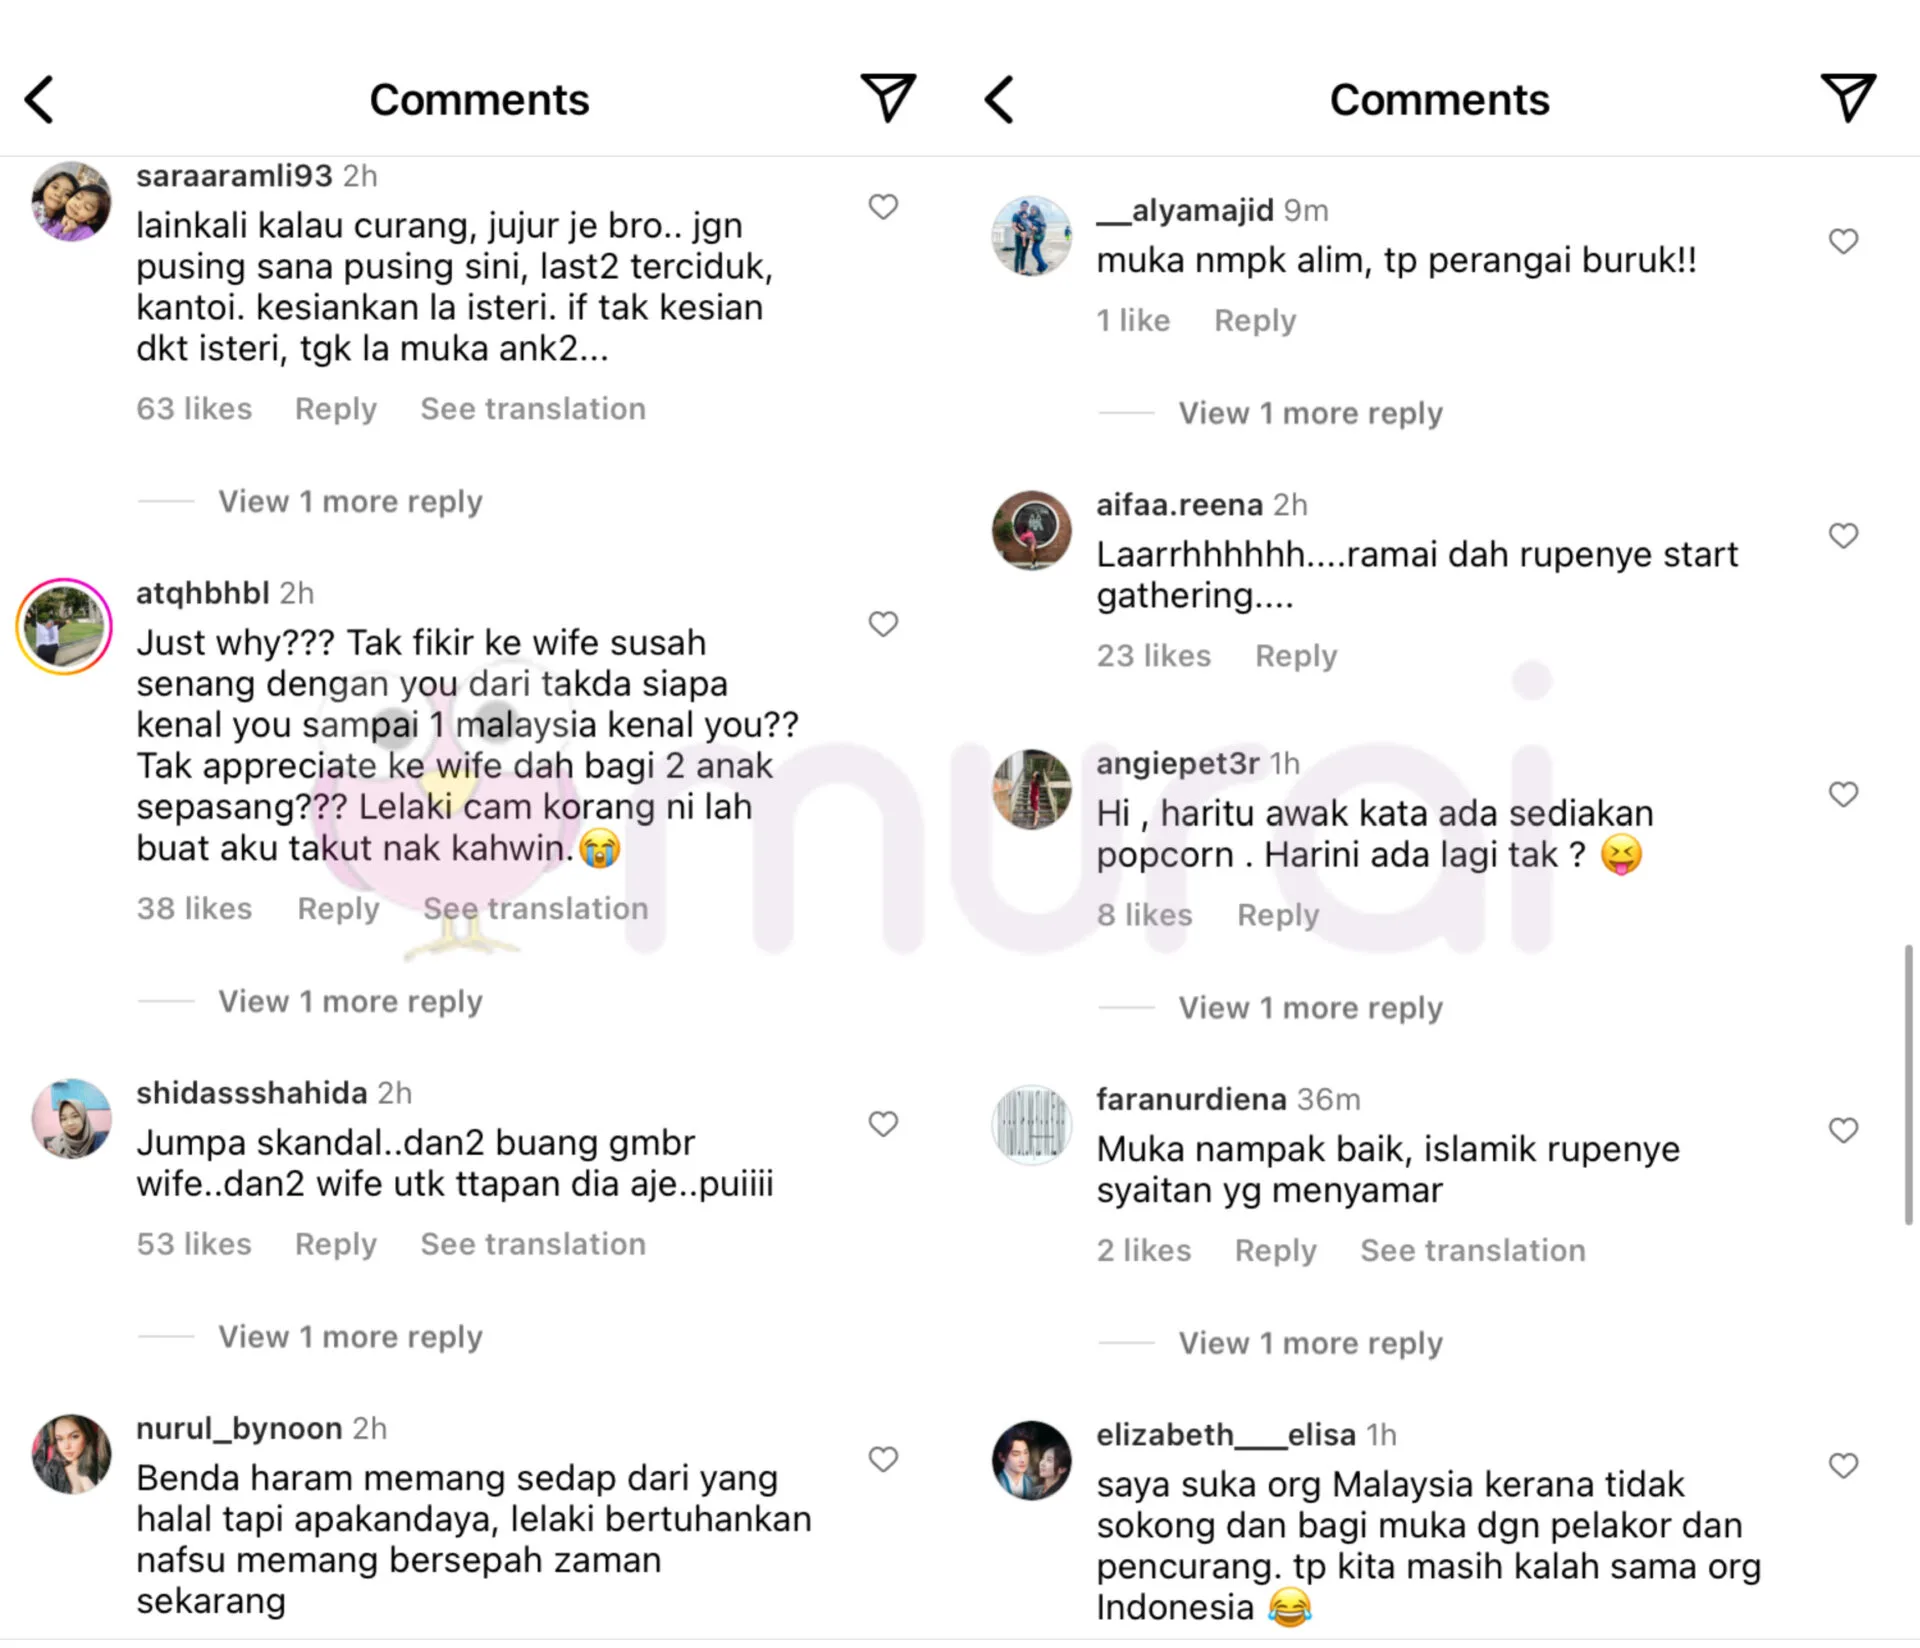
Task: Heart angiepet3r's popcorn comment
Action: [x=1843, y=794]
